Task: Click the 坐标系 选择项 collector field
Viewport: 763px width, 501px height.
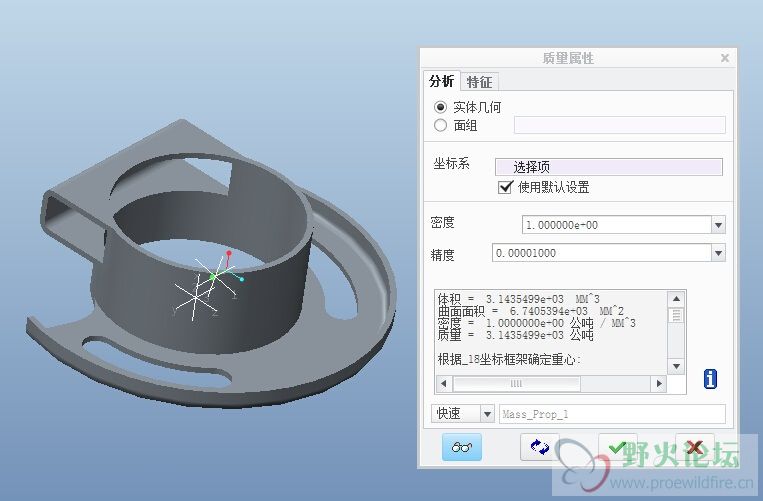Action: [609, 167]
